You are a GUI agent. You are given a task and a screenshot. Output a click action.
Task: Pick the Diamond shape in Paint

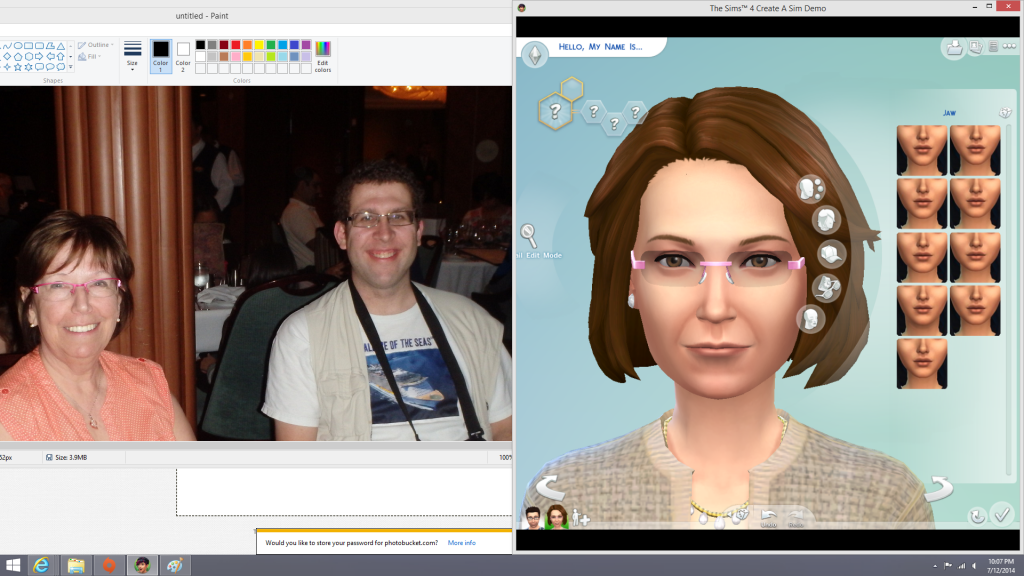point(7,56)
